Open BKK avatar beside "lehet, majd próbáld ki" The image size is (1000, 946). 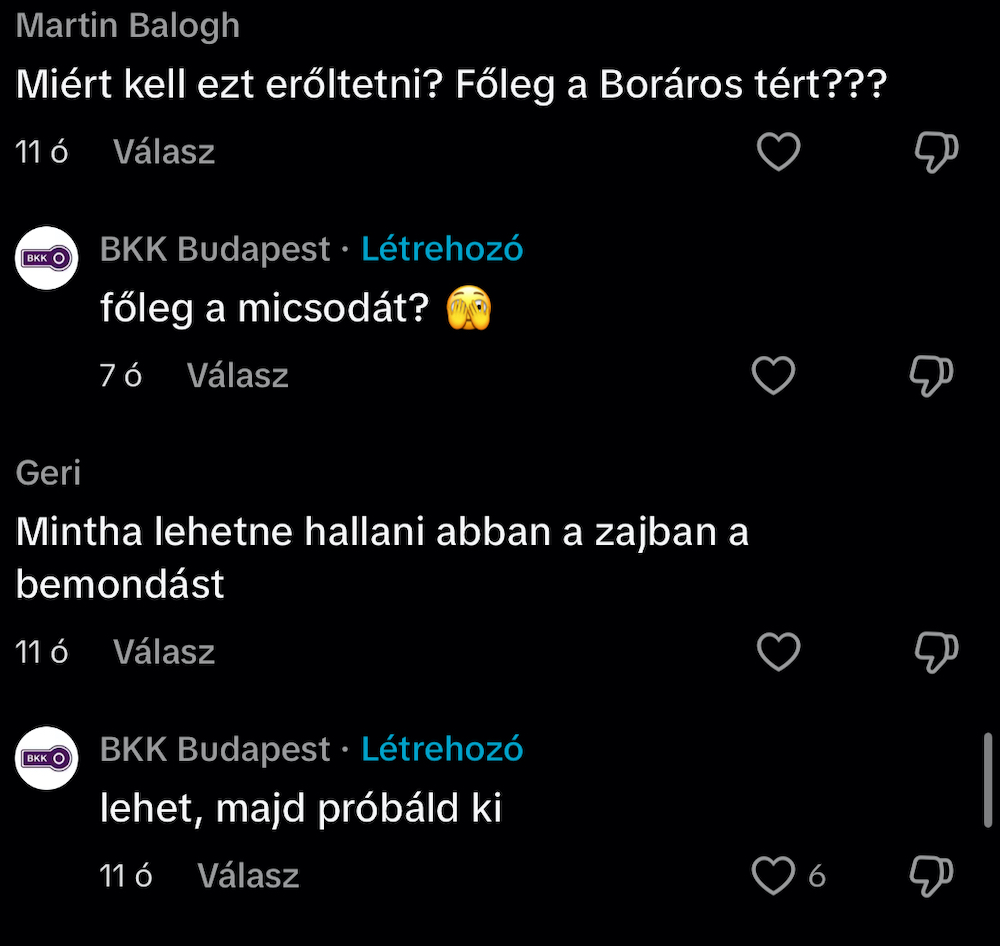47,758
